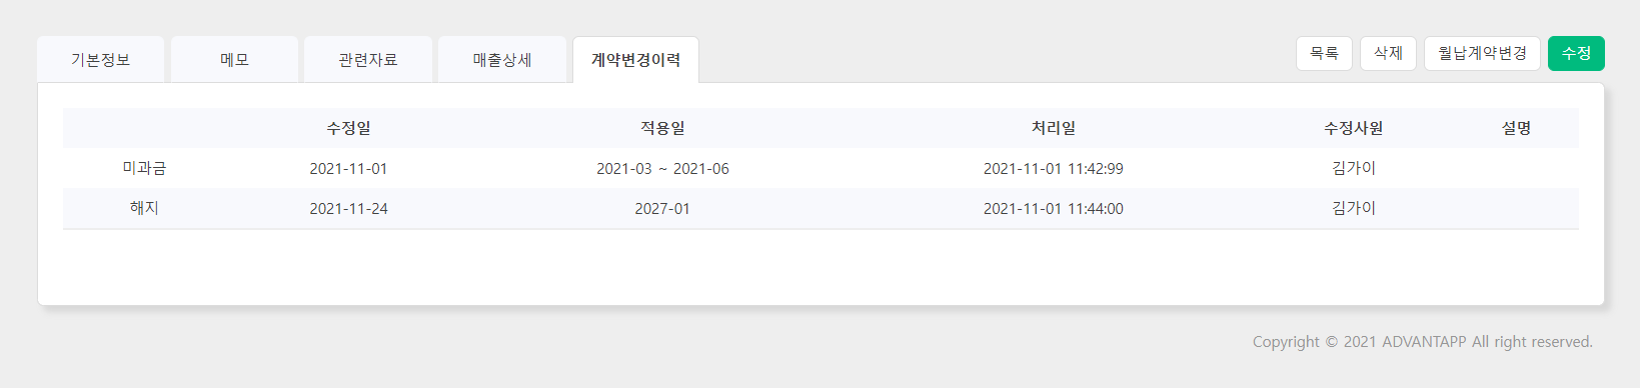The width and height of the screenshot is (1640, 388).
Task: Click the 계약변경이력 tab
Action: pyautogui.click(x=636, y=60)
